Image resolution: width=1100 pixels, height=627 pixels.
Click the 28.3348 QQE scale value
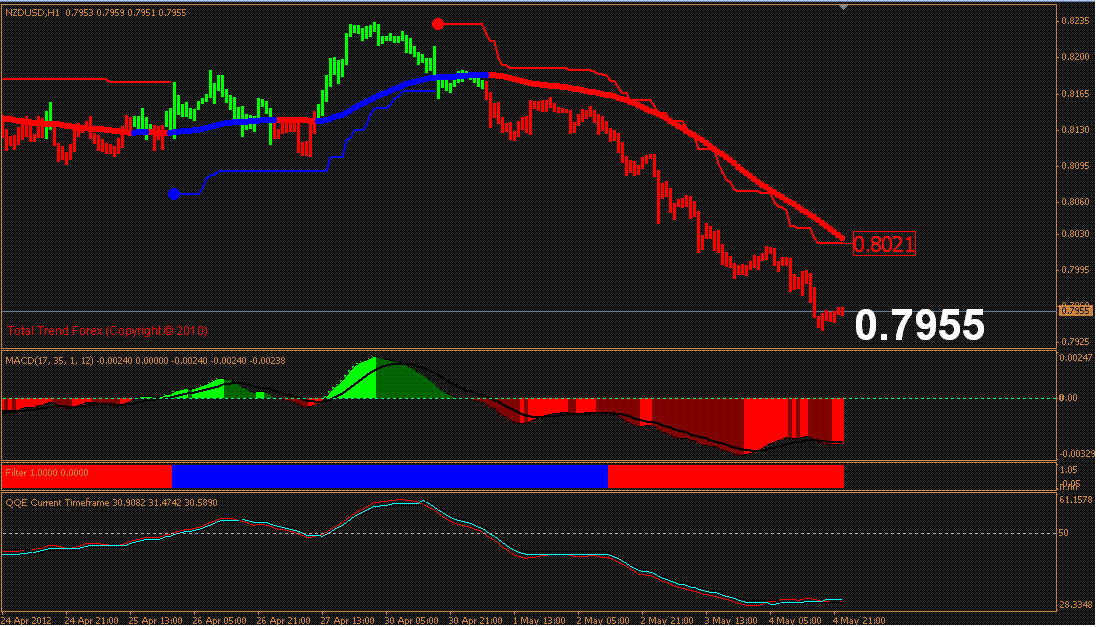1075,605
